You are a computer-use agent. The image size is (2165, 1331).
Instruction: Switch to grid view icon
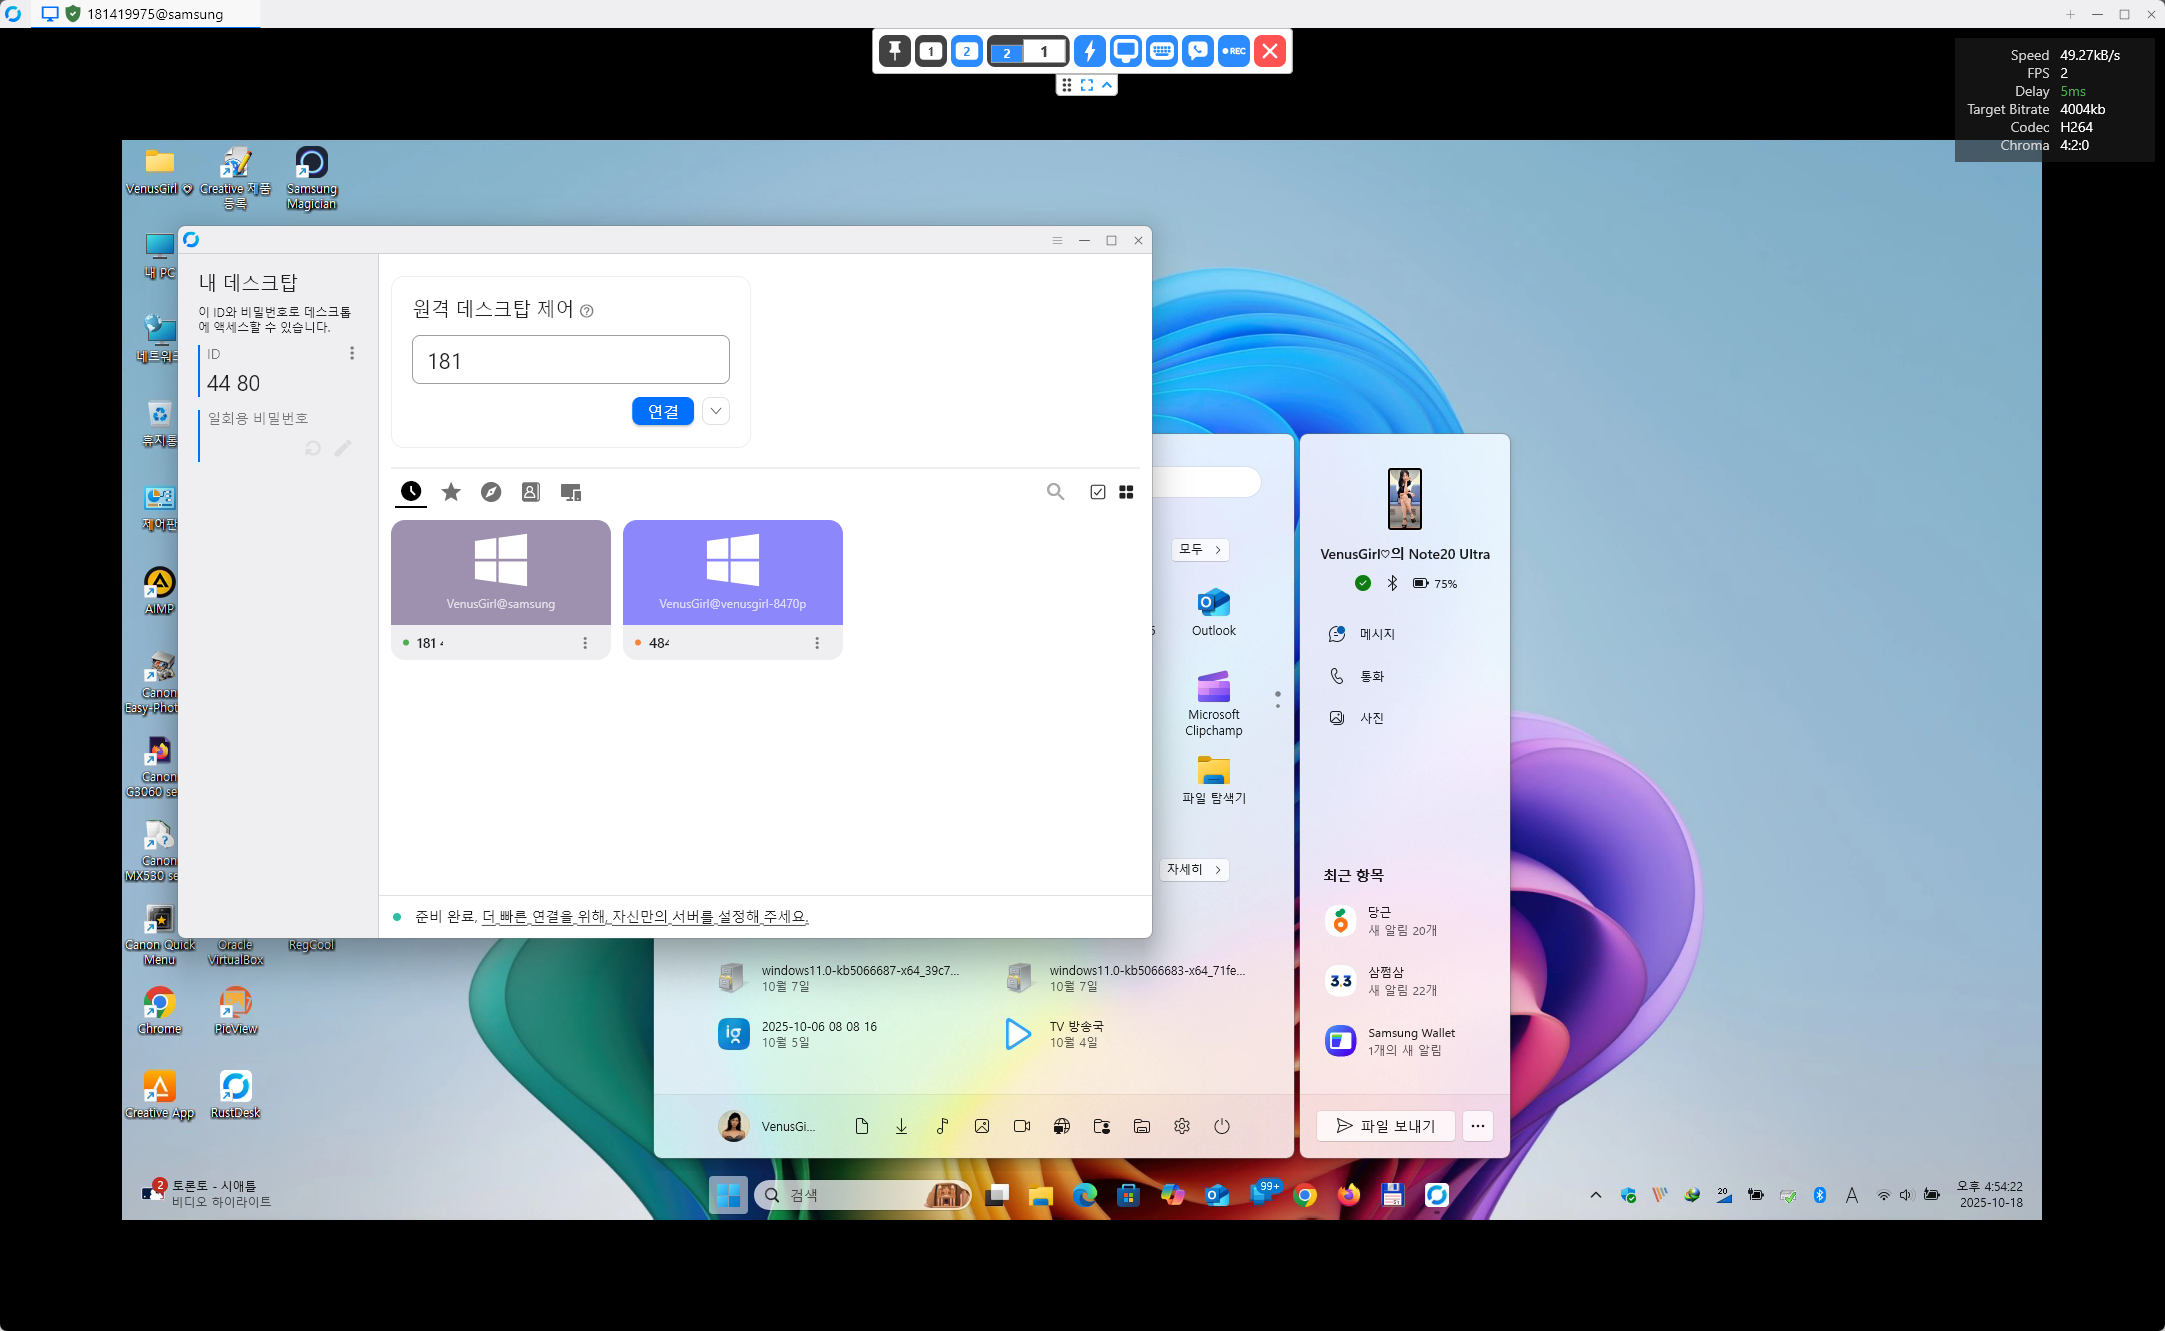point(1126,492)
